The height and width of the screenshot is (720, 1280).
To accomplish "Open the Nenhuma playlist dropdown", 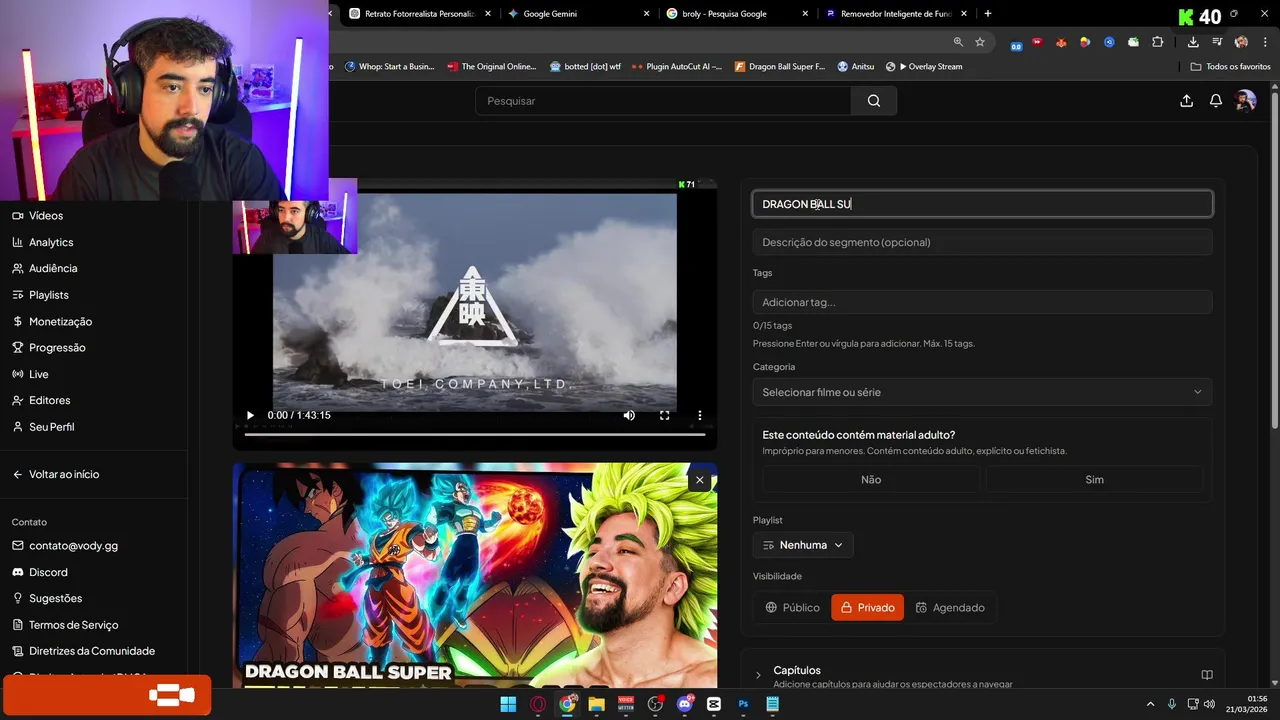I will [803, 545].
